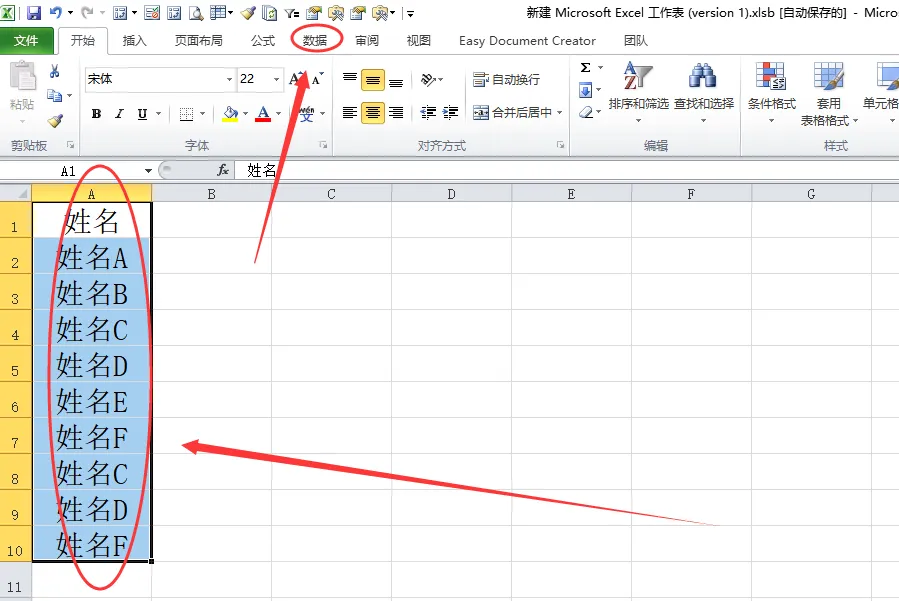Click the filter funnel icon in quick access toolbar
Viewport: 899px width, 601px height.
coord(292,13)
